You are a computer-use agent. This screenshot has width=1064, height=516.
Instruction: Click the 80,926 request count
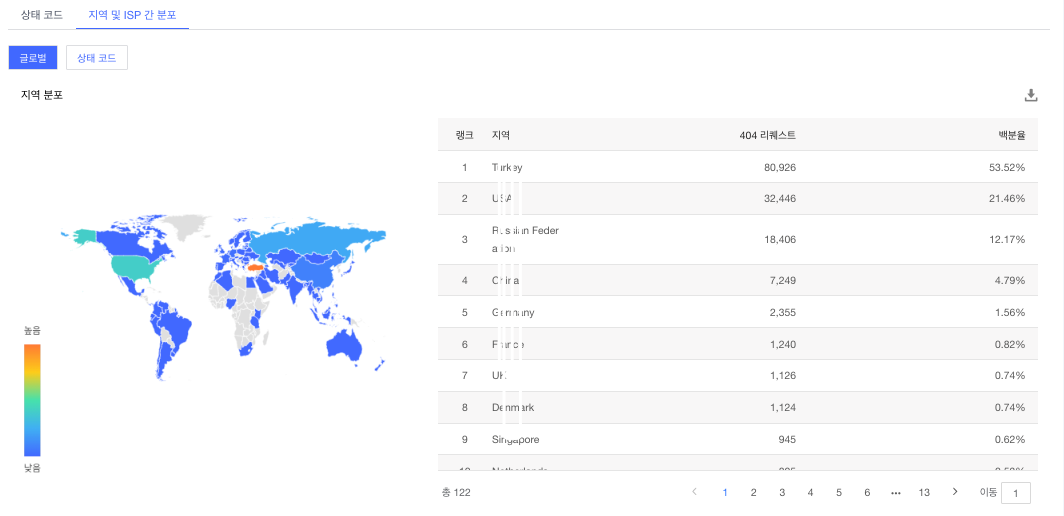click(x=780, y=167)
